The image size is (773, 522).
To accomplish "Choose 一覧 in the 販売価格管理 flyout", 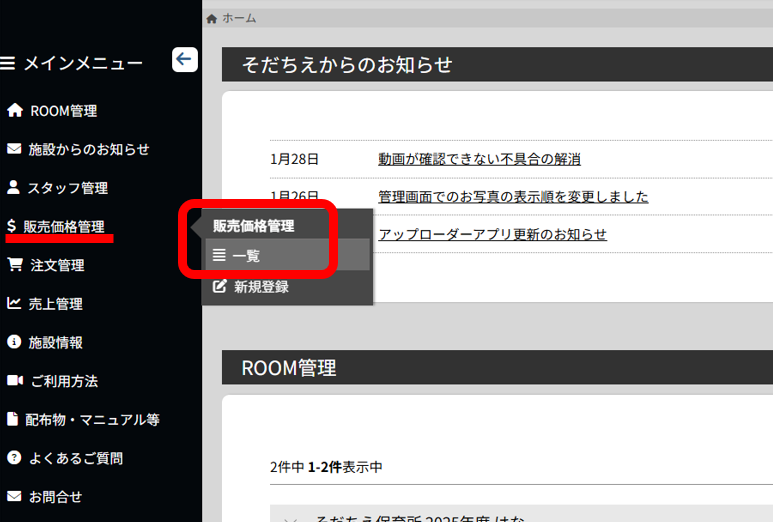I will 246,256.
